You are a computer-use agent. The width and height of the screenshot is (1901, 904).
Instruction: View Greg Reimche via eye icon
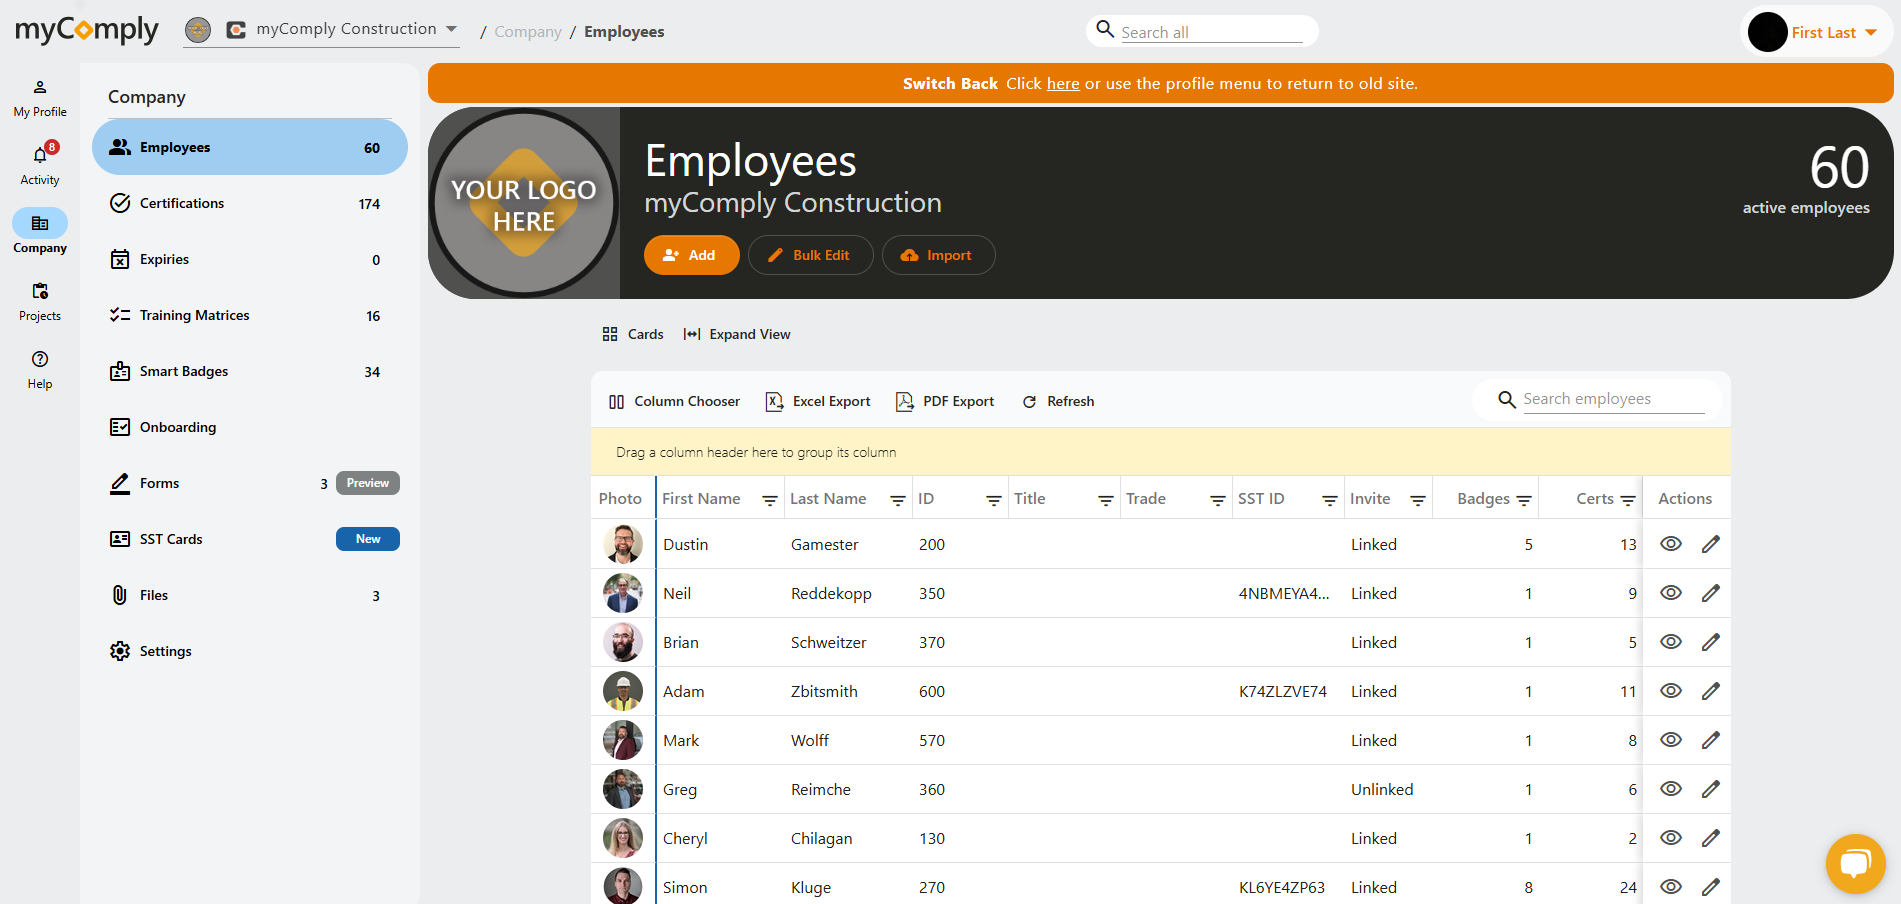(x=1671, y=789)
